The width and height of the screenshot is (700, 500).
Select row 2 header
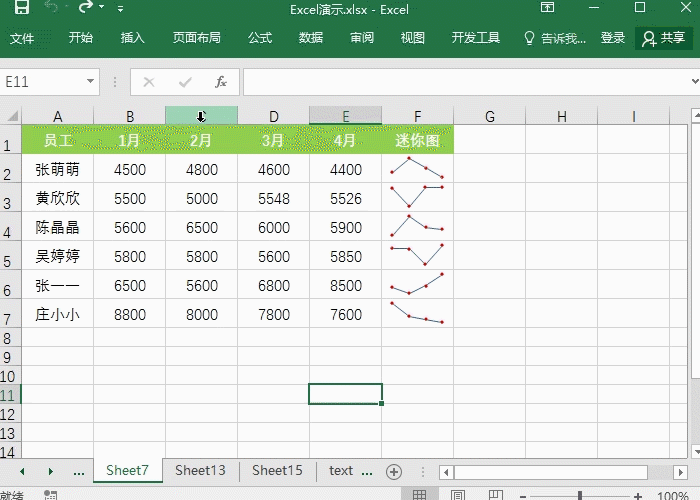[10, 169]
